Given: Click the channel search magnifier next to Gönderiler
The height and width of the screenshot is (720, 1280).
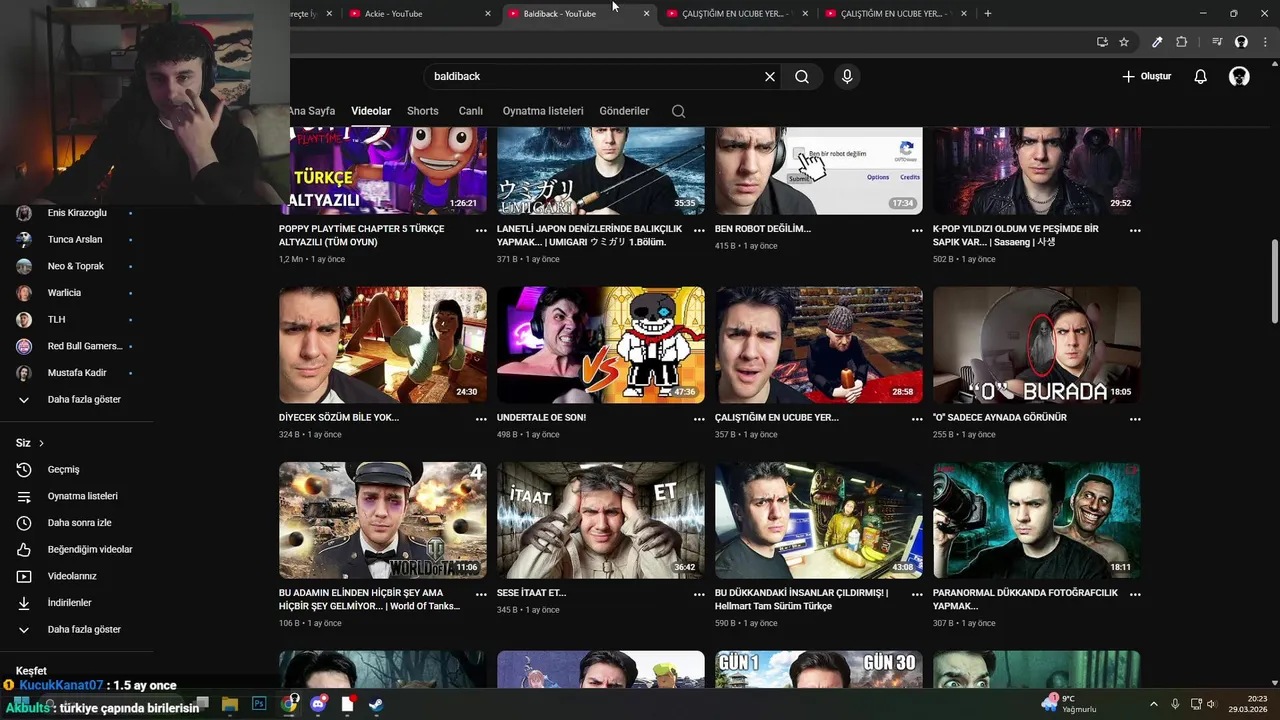Looking at the screenshot, I should pos(679,111).
